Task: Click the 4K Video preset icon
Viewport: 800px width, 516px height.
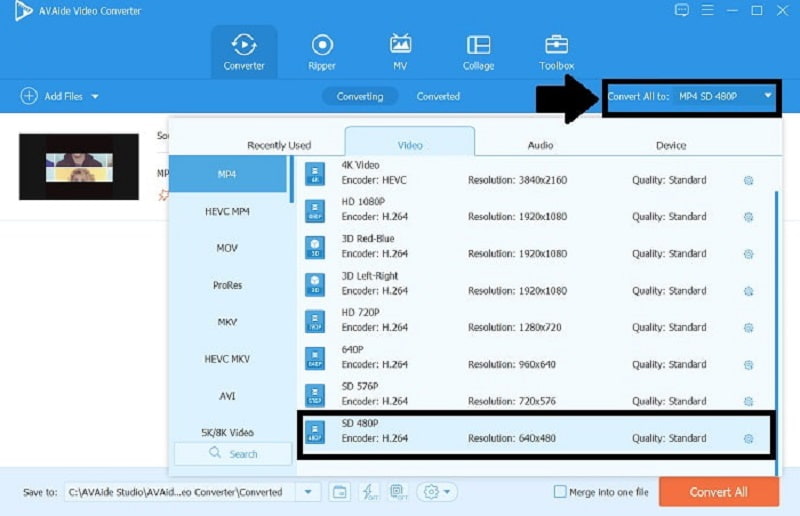Action: pyautogui.click(x=315, y=174)
